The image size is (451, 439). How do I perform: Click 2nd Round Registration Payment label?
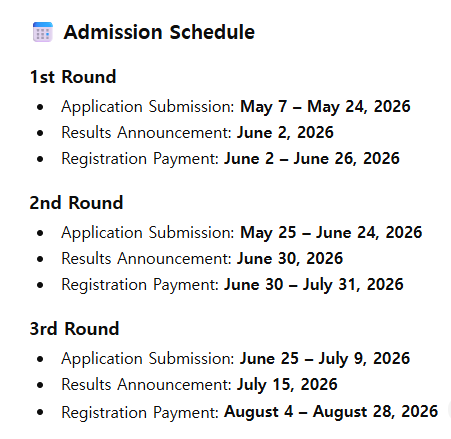point(140,285)
